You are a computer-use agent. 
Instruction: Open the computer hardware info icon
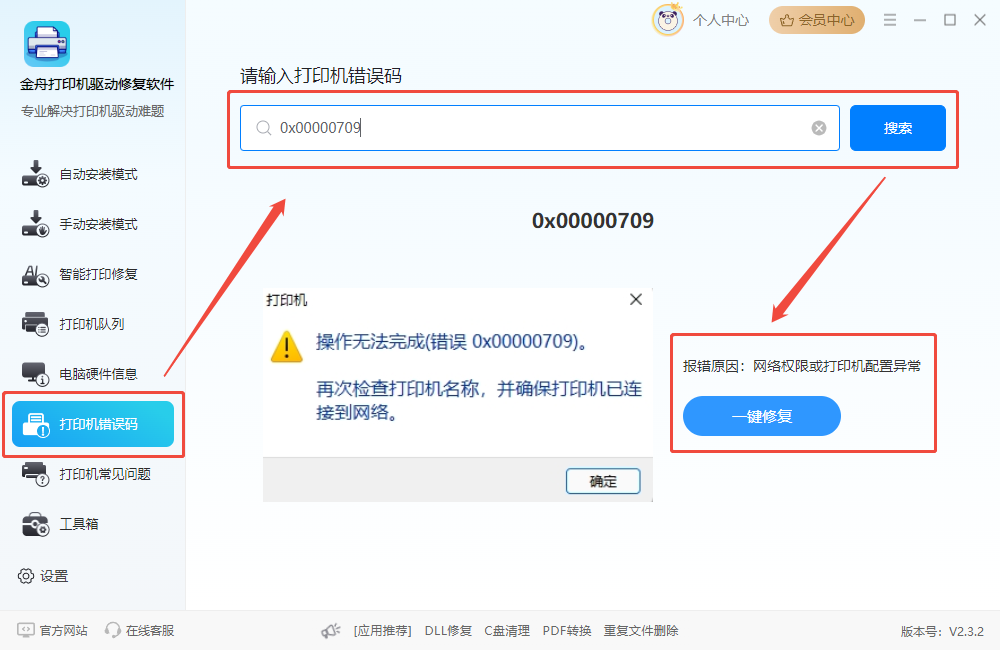35,374
